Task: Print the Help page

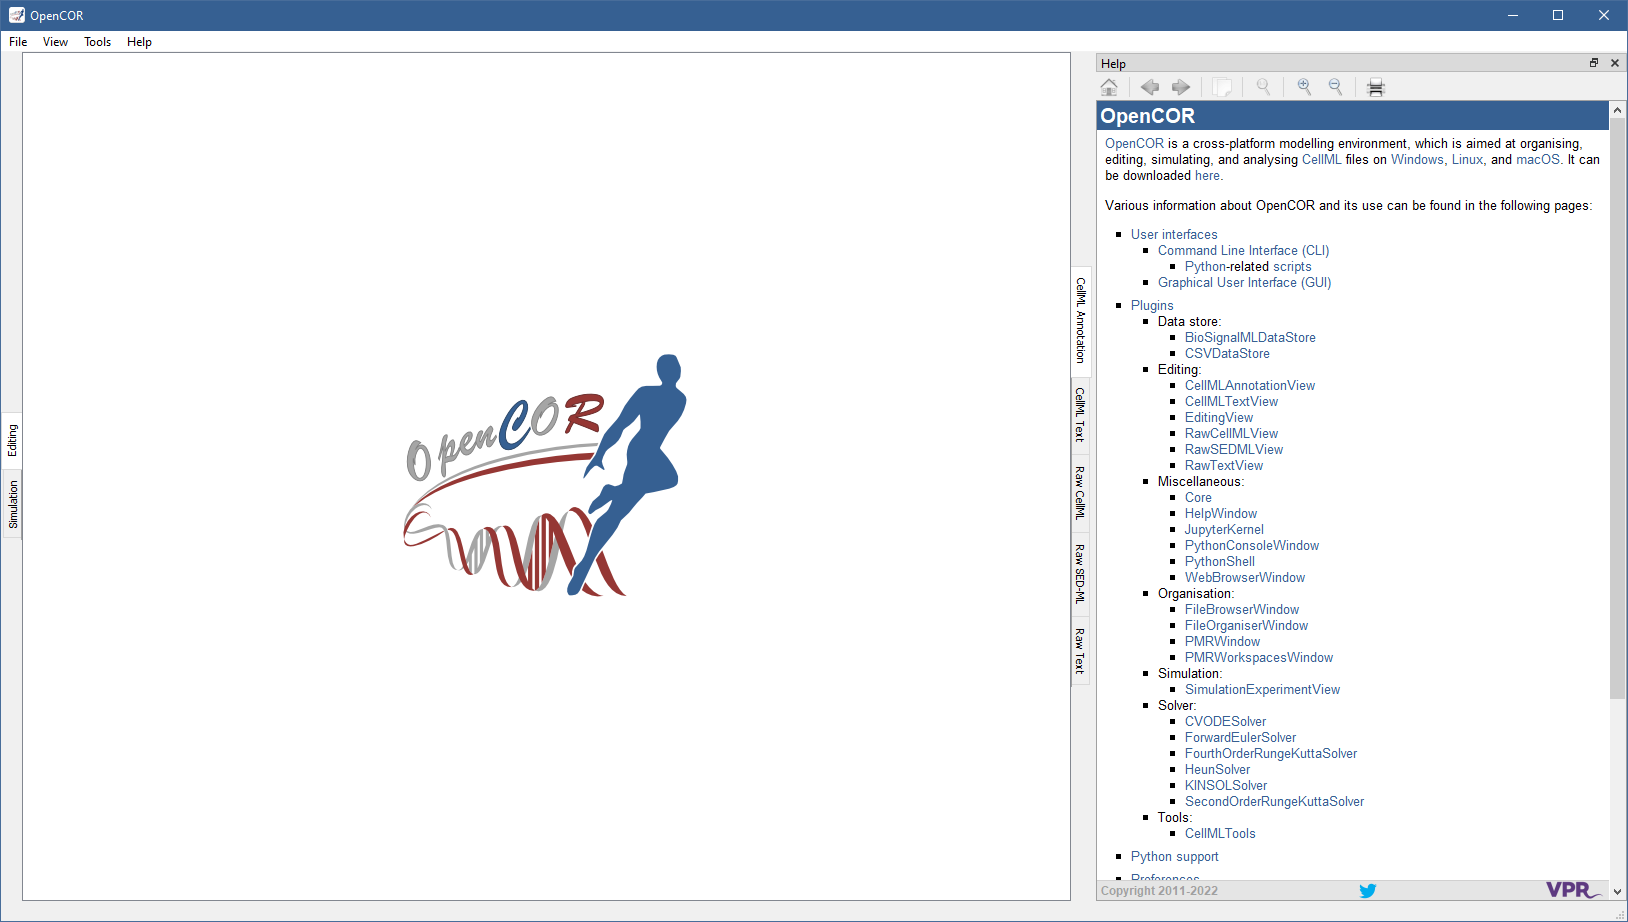Action: click(x=1376, y=87)
